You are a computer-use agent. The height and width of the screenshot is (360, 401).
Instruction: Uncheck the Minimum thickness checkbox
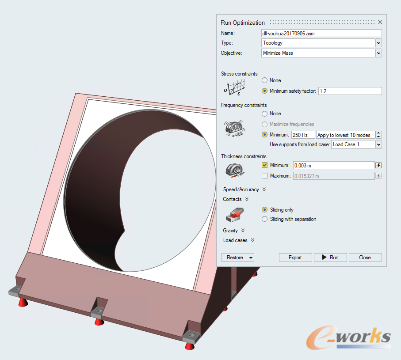tap(265, 165)
